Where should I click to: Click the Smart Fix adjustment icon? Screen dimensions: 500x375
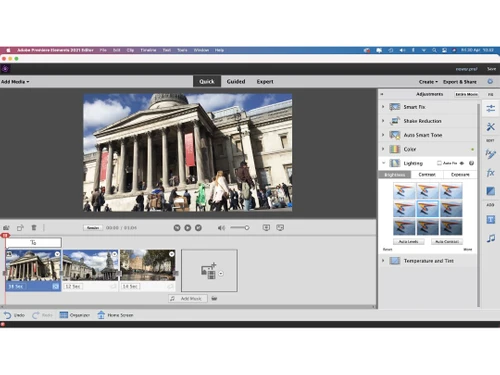395,107
